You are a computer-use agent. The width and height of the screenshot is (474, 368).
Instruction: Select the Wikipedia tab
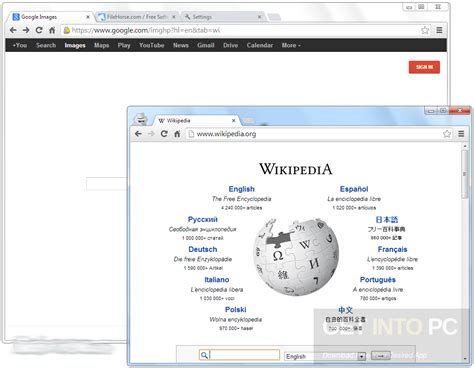pos(196,121)
